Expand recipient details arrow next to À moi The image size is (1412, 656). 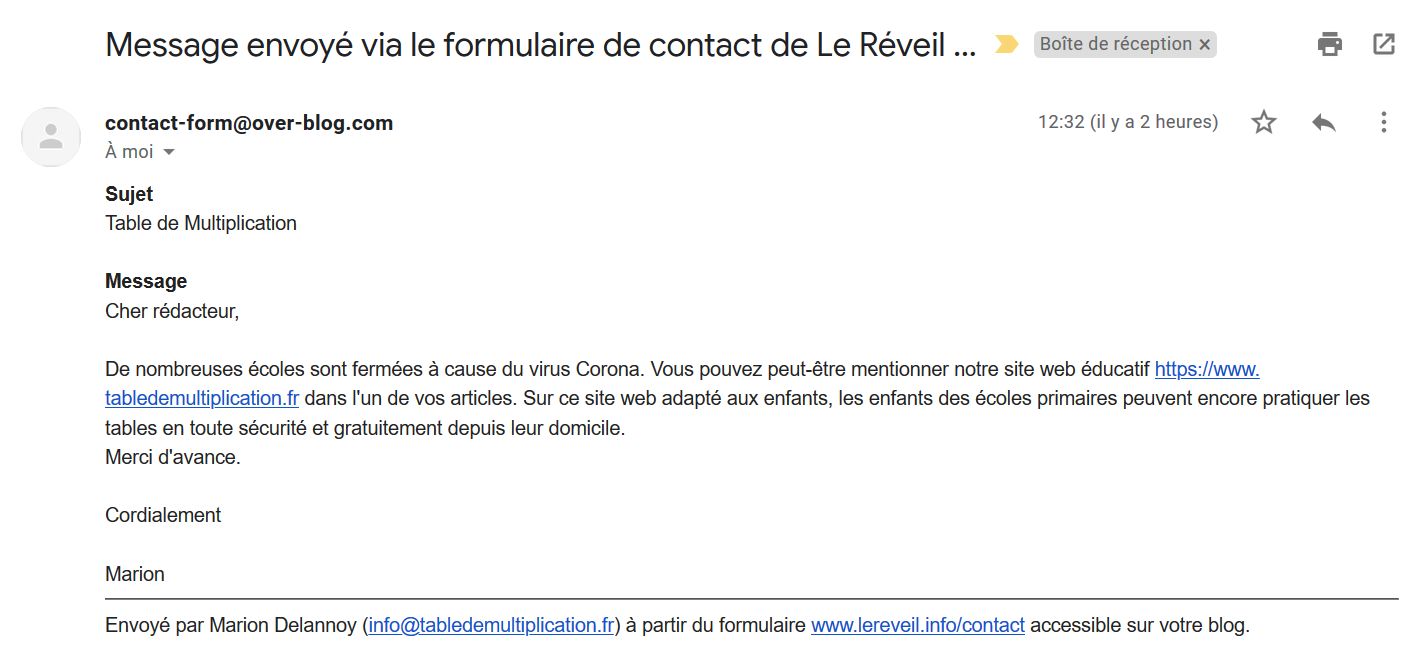click(x=168, y=152)
